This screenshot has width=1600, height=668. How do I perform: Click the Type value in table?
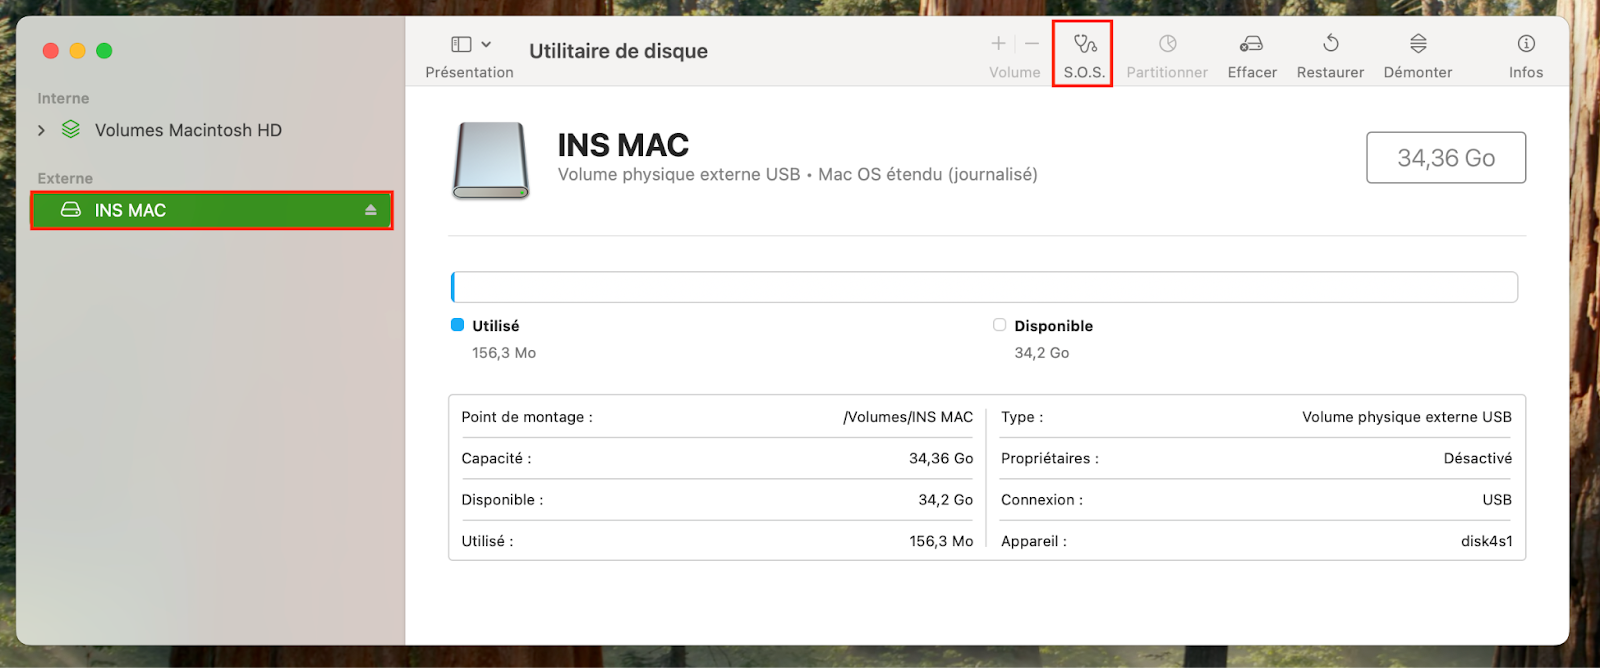[1407, 417]
